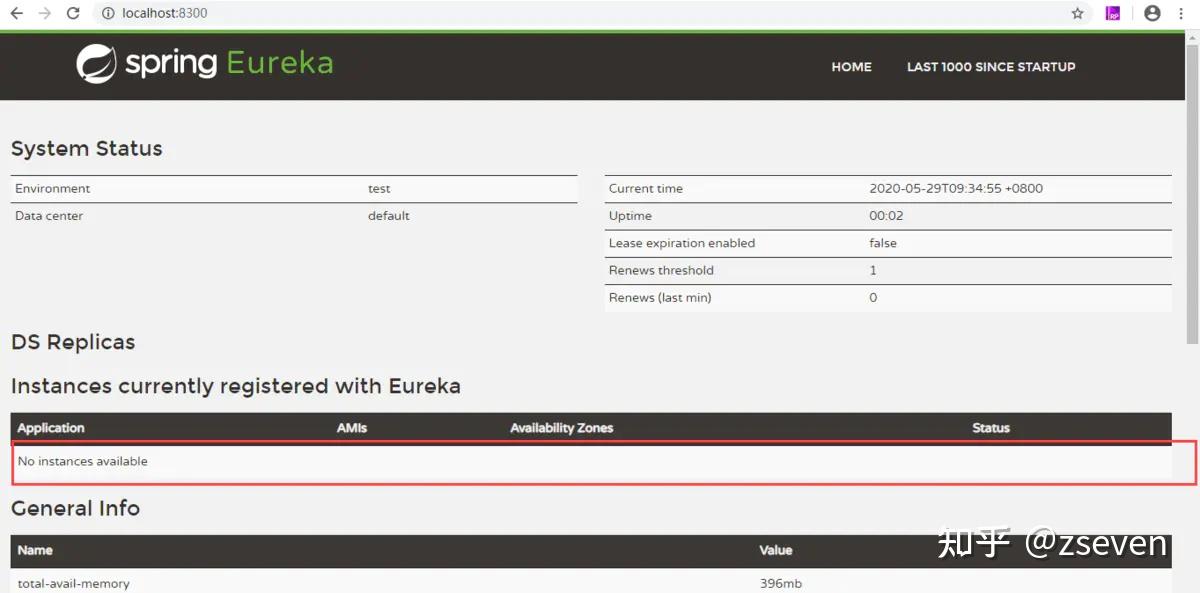1200x593 pixels.
Task: Click the Application column header
Action: click(x=51, y=428)
